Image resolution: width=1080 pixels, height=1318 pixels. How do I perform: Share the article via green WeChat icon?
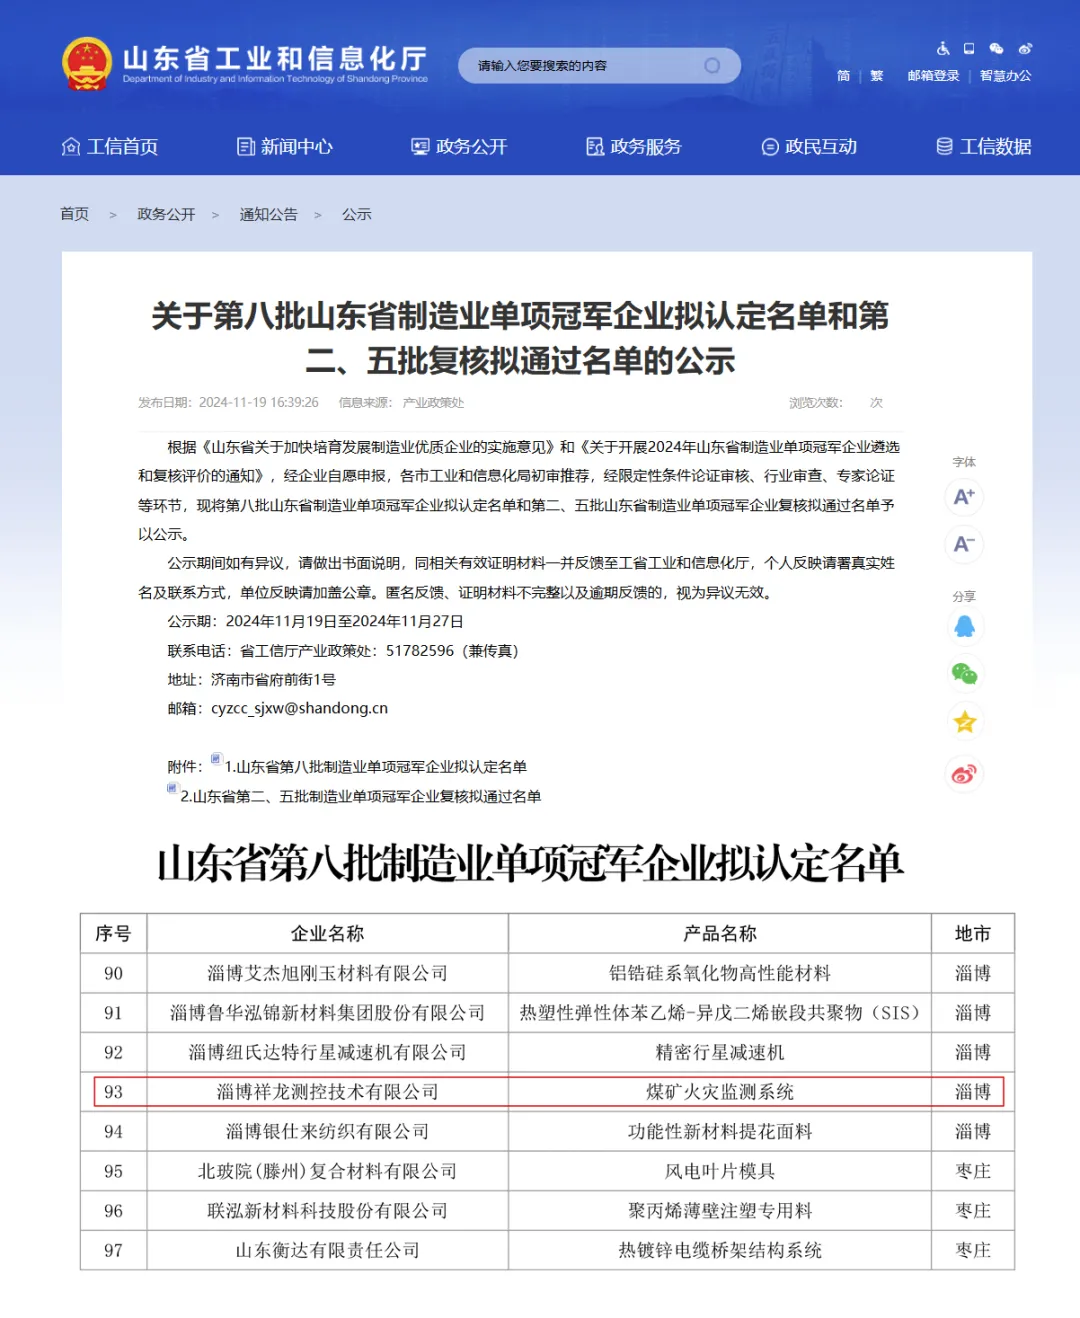click(x=964, y=674)
